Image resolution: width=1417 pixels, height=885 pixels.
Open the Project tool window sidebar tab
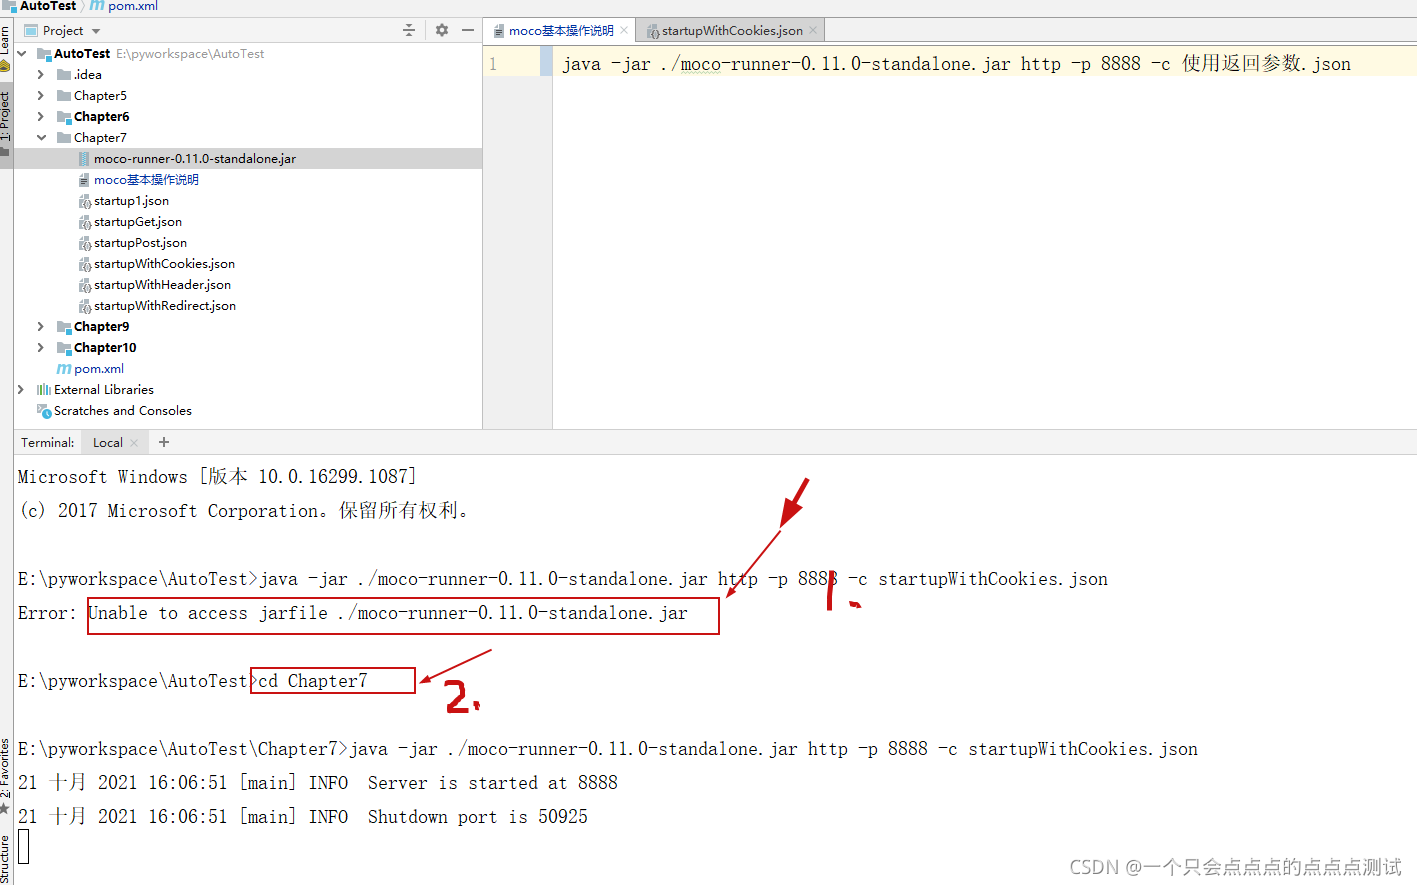pos(6,124)
